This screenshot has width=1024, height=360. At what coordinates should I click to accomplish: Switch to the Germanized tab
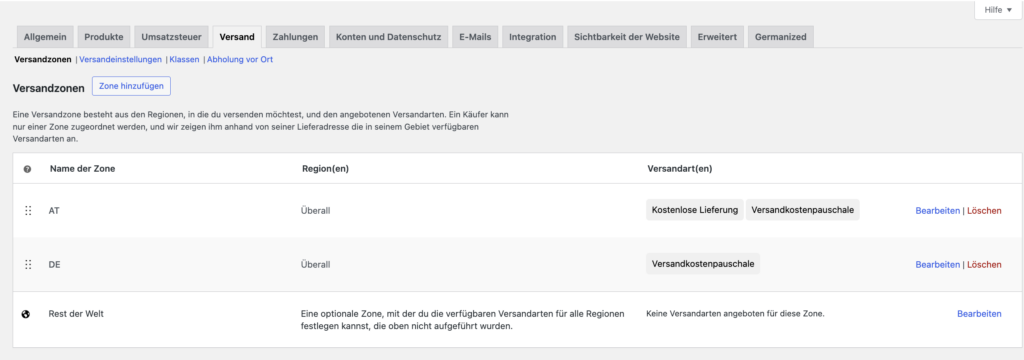[x=780, y=37]
